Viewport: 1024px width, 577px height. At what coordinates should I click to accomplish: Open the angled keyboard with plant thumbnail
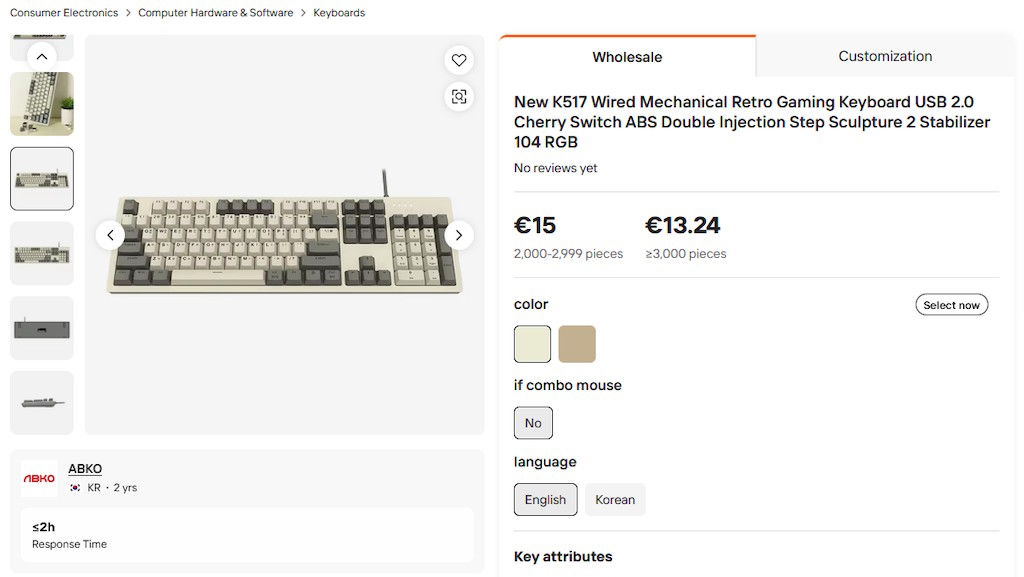click(42, 104)
